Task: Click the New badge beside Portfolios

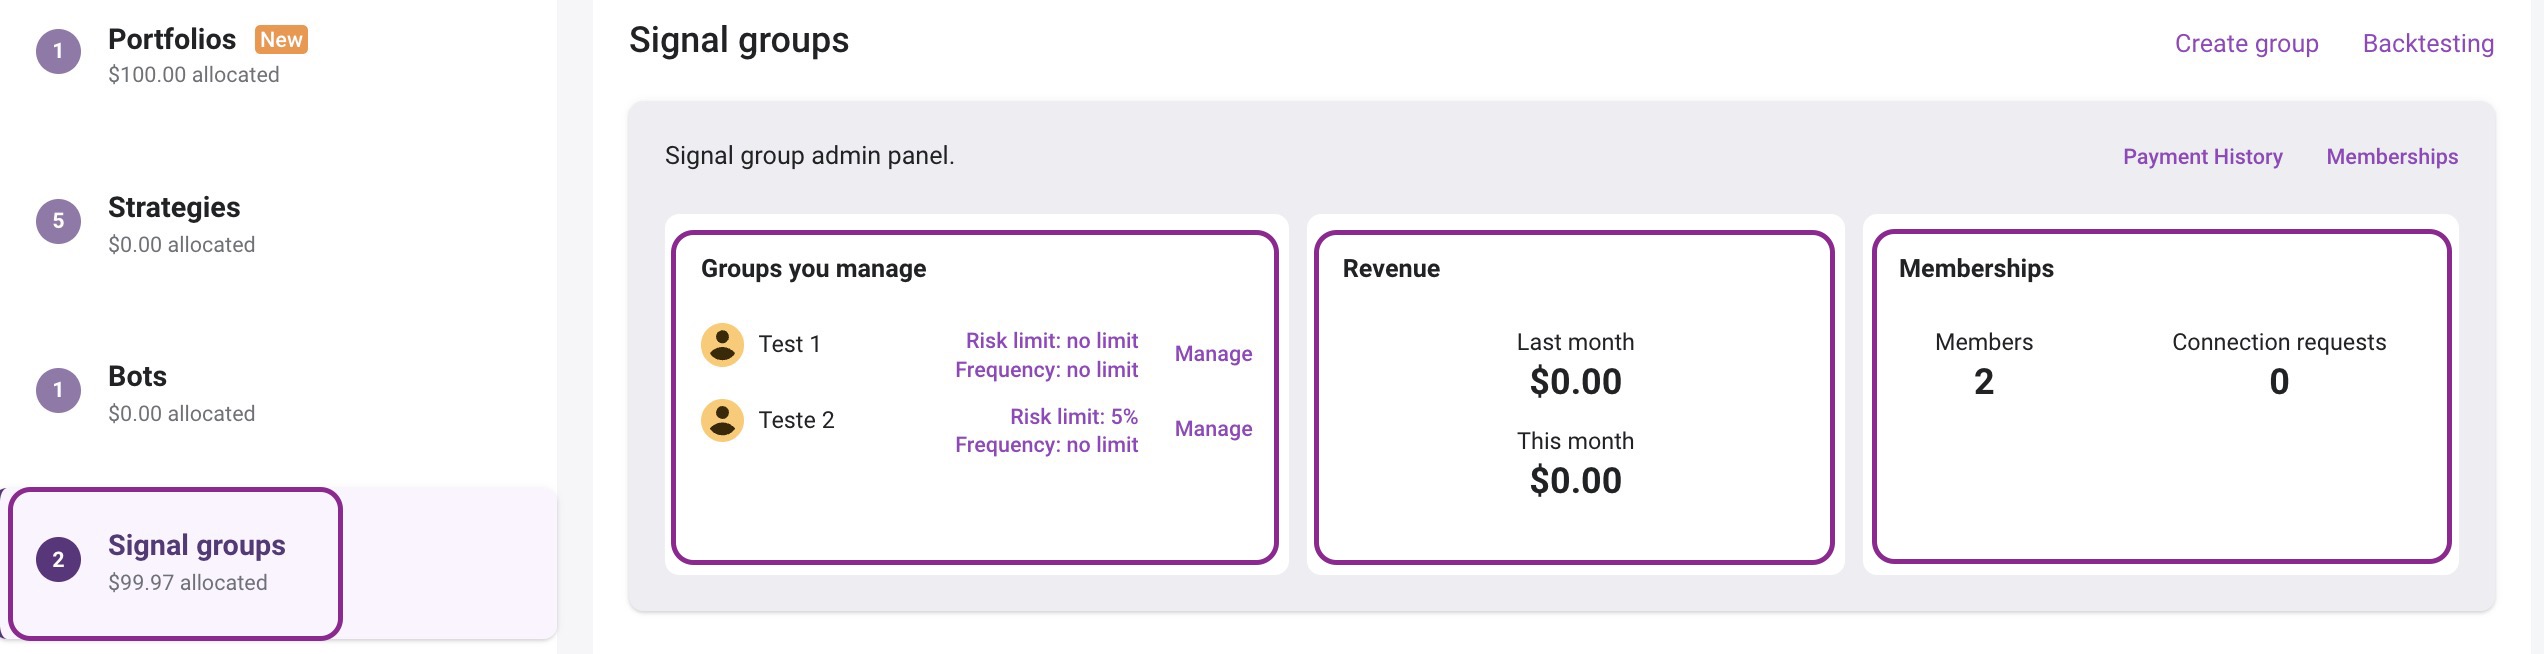Action: pos(281,40)
